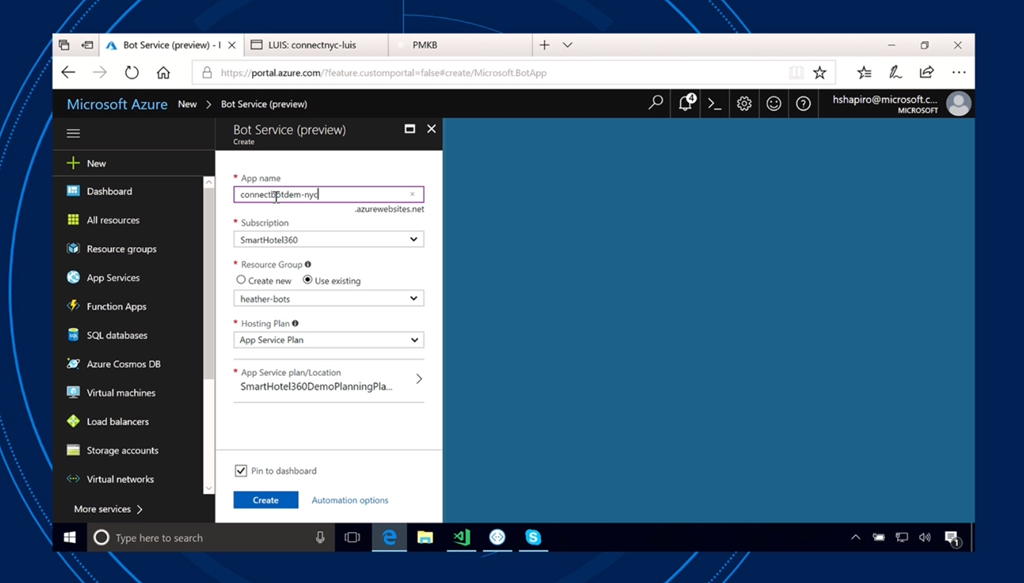The width and height of the screenshot is (1024, 583).
Task: Click the feedback smiley icon
Action: click(773, 103)
